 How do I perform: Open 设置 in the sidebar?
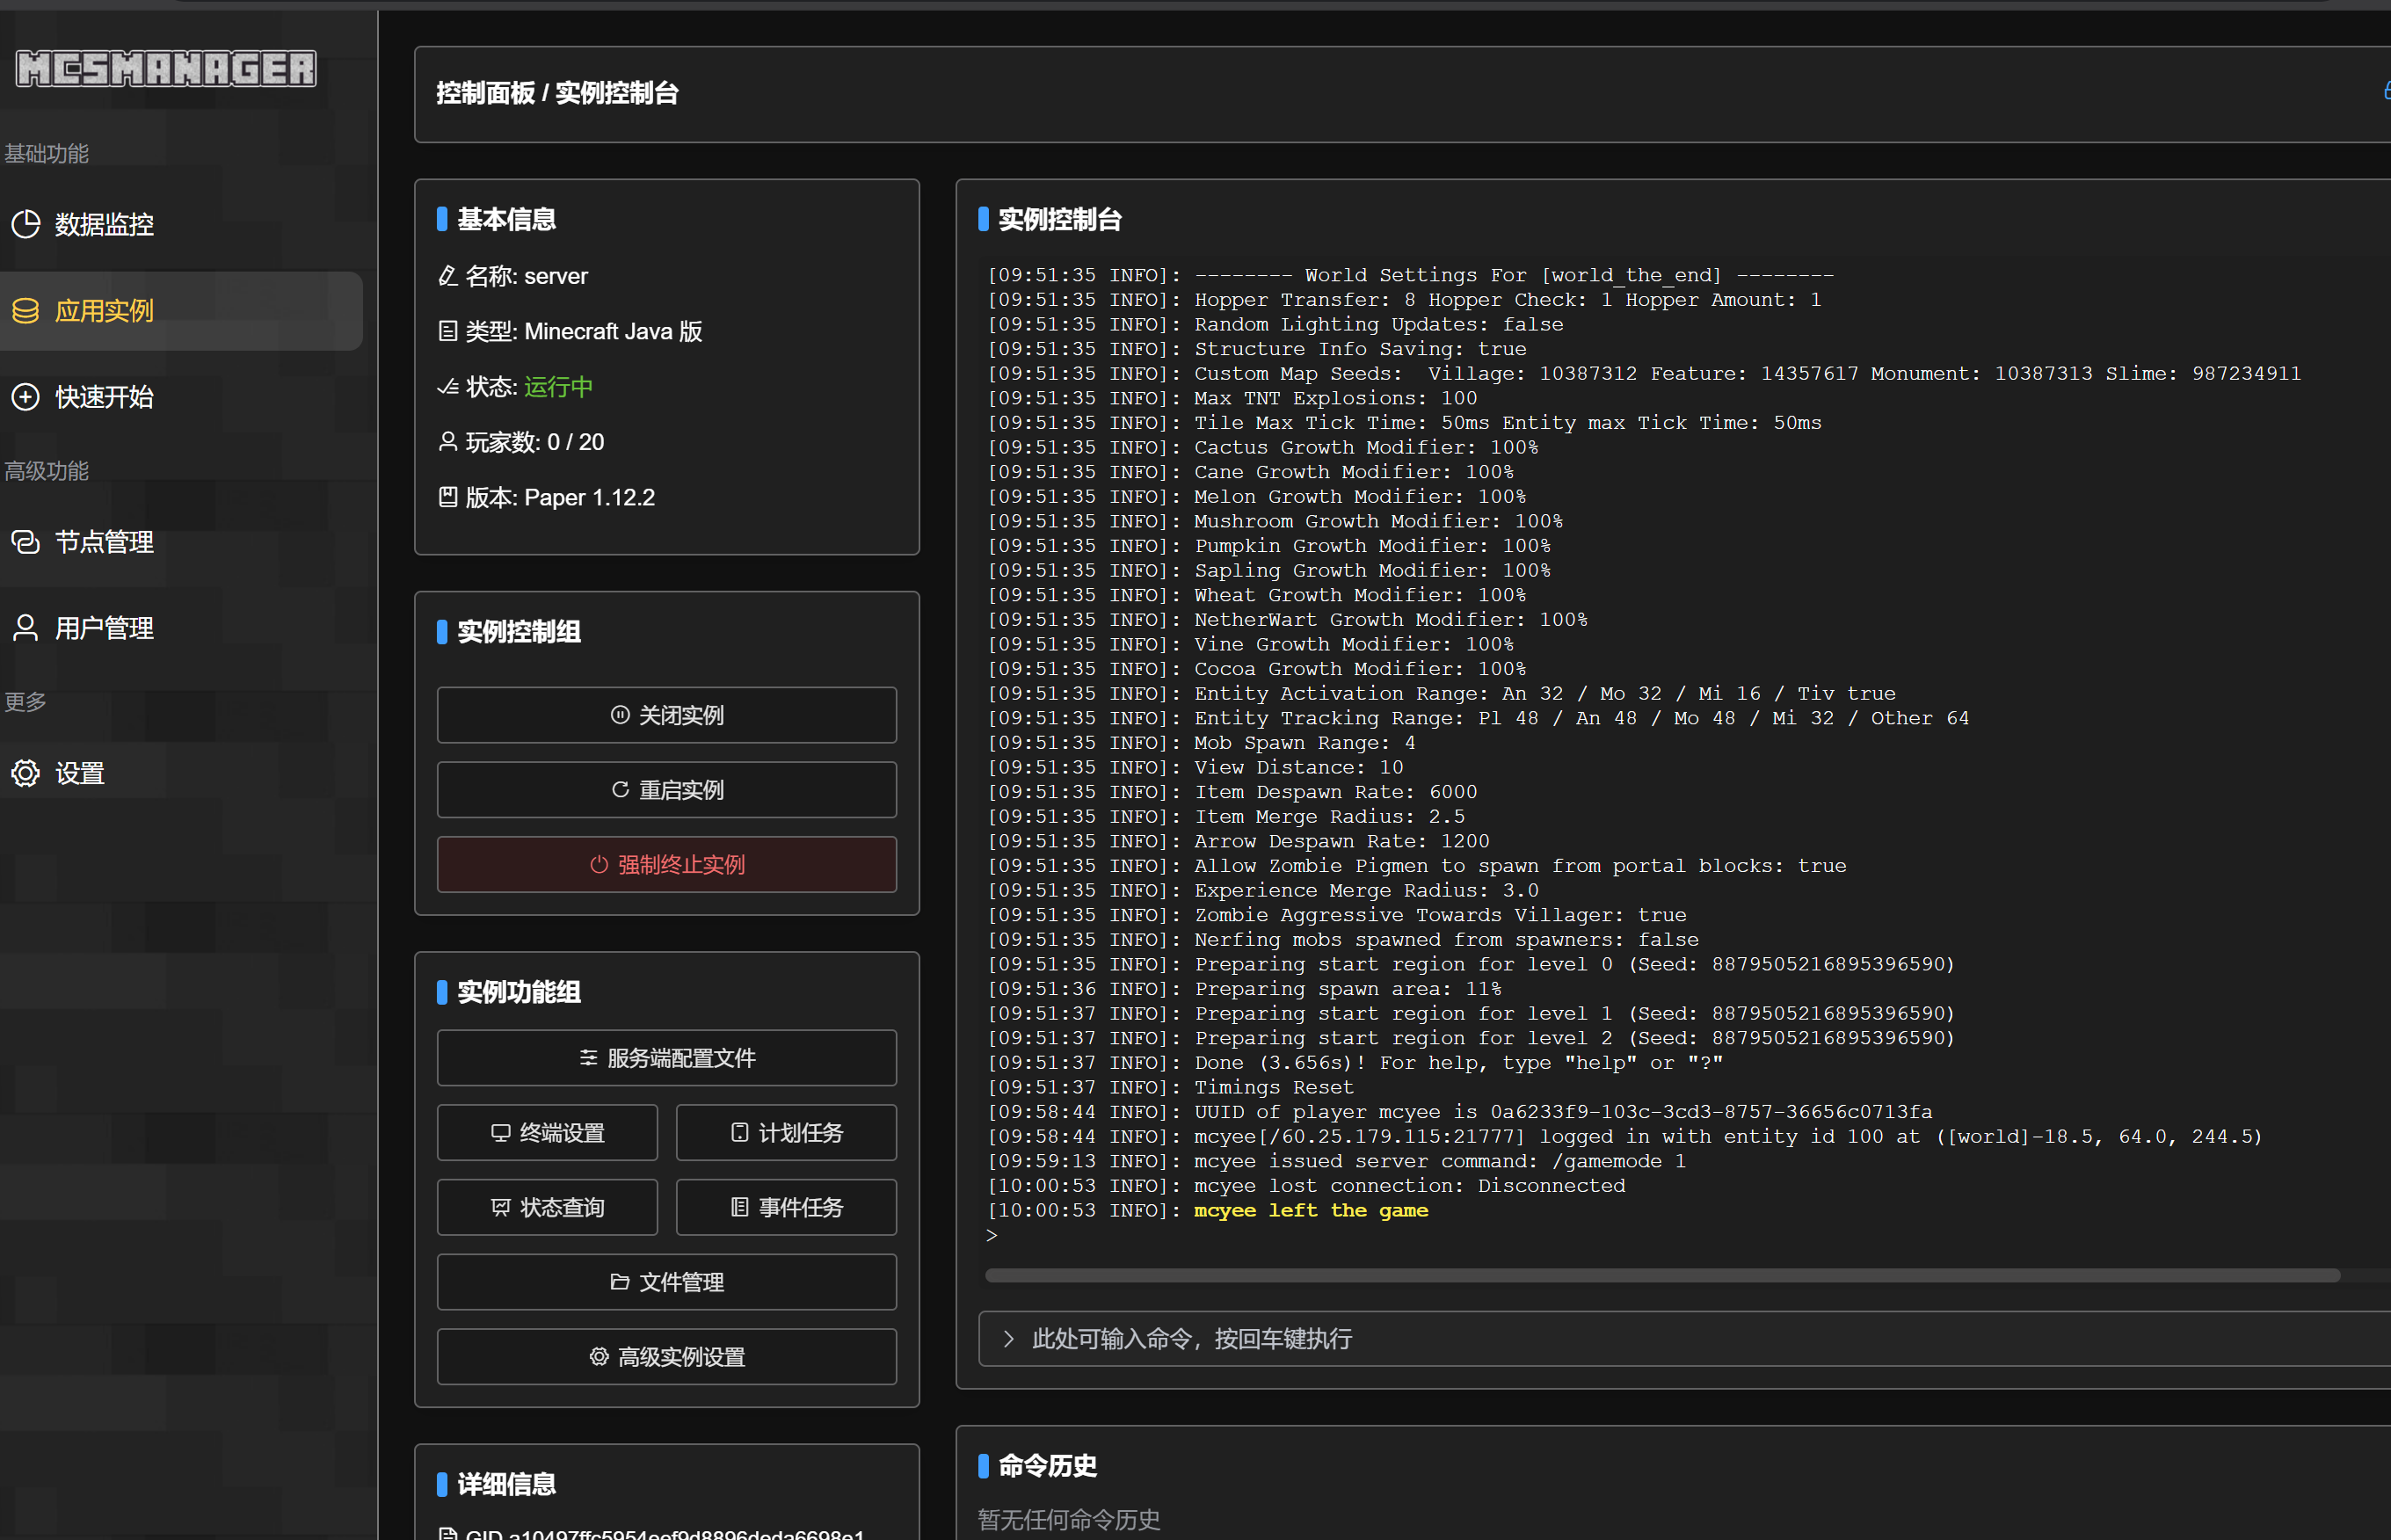point(180,773)
